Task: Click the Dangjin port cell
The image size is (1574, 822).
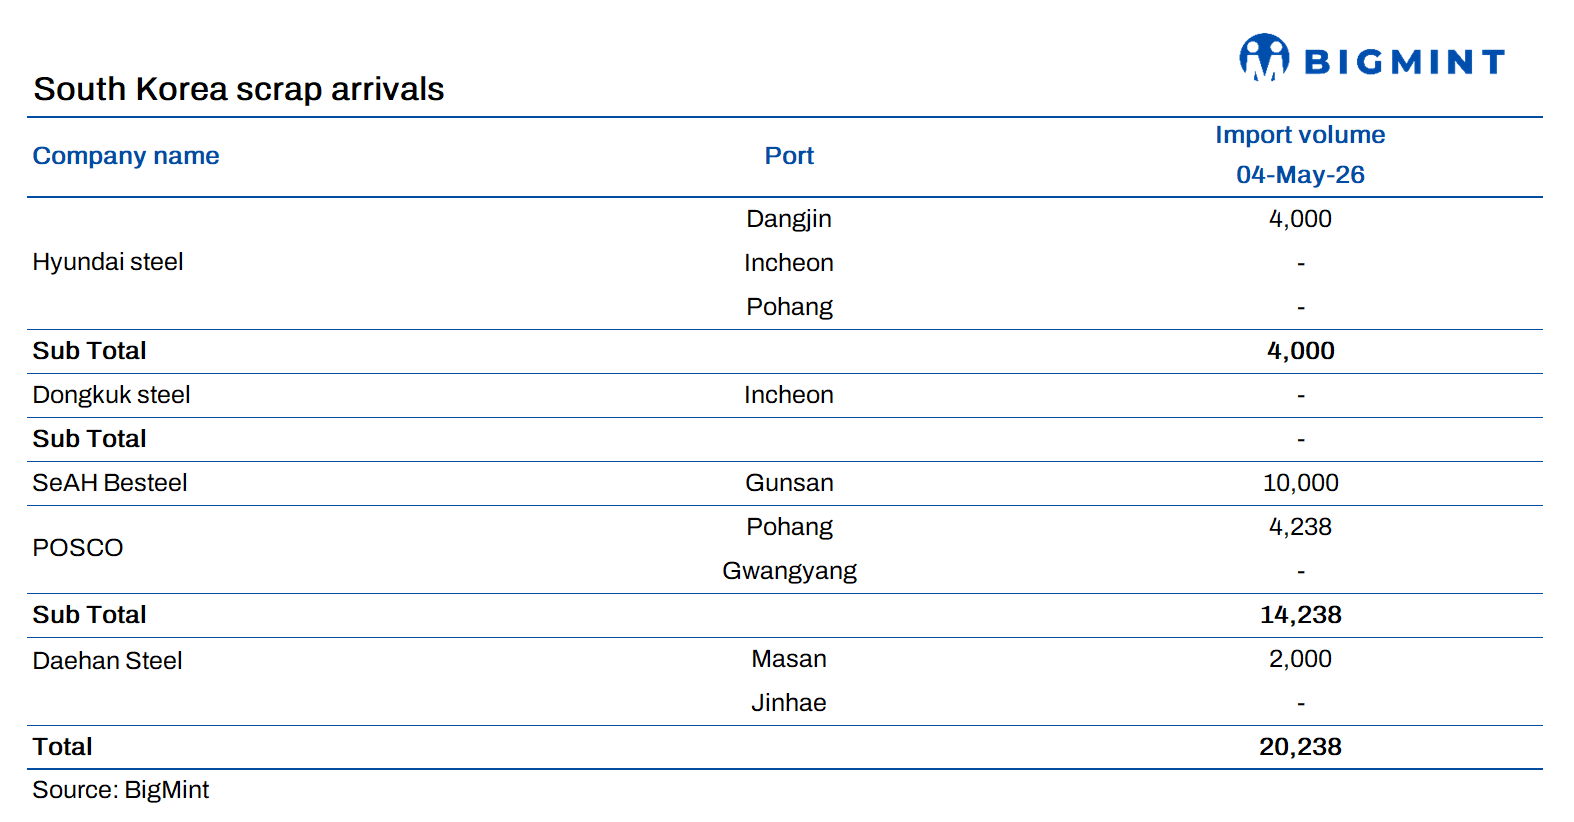Action: pos(789,219)
